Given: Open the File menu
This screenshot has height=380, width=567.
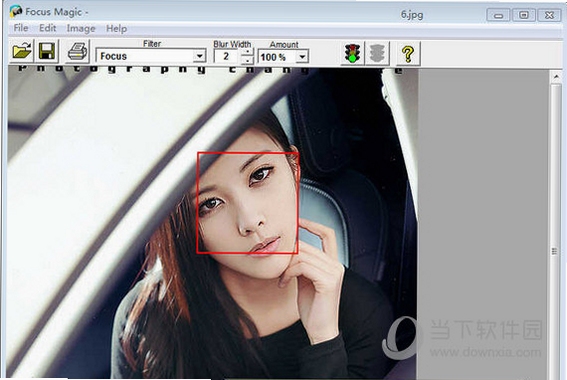Looking at the screenshot, I should (x=21, y=28).
